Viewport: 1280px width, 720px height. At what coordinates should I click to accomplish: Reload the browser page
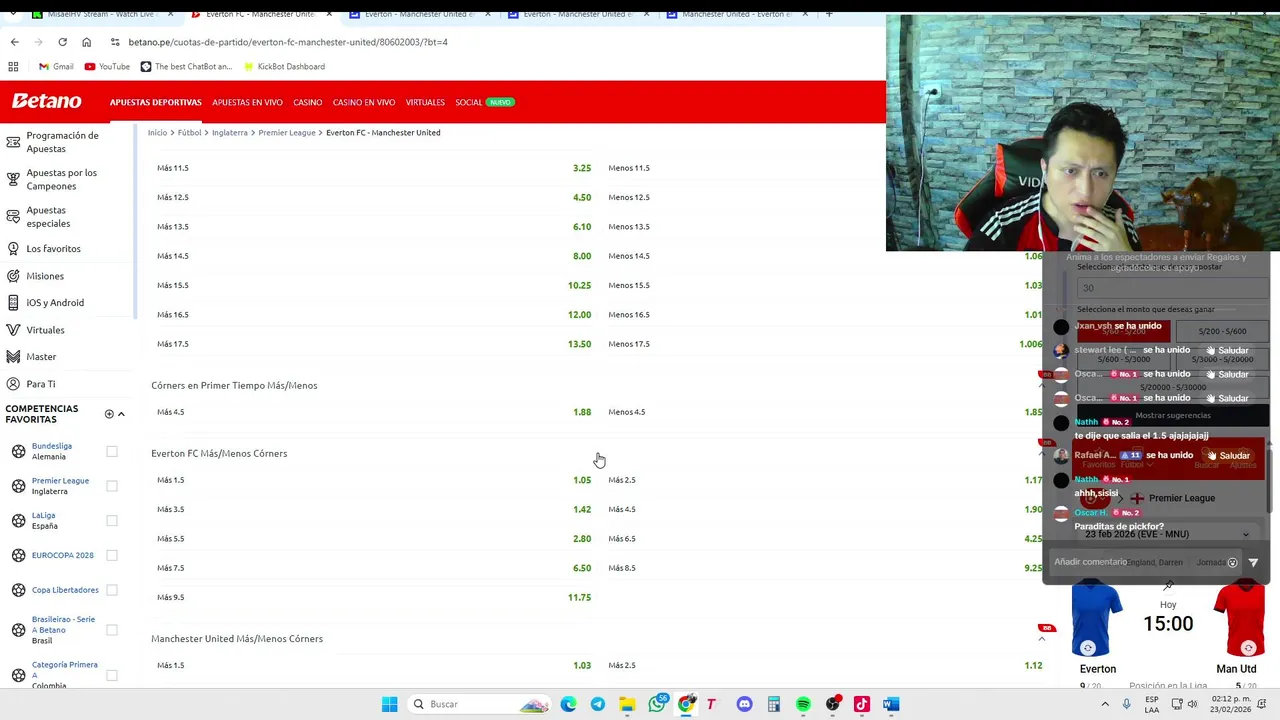point(62,42)
